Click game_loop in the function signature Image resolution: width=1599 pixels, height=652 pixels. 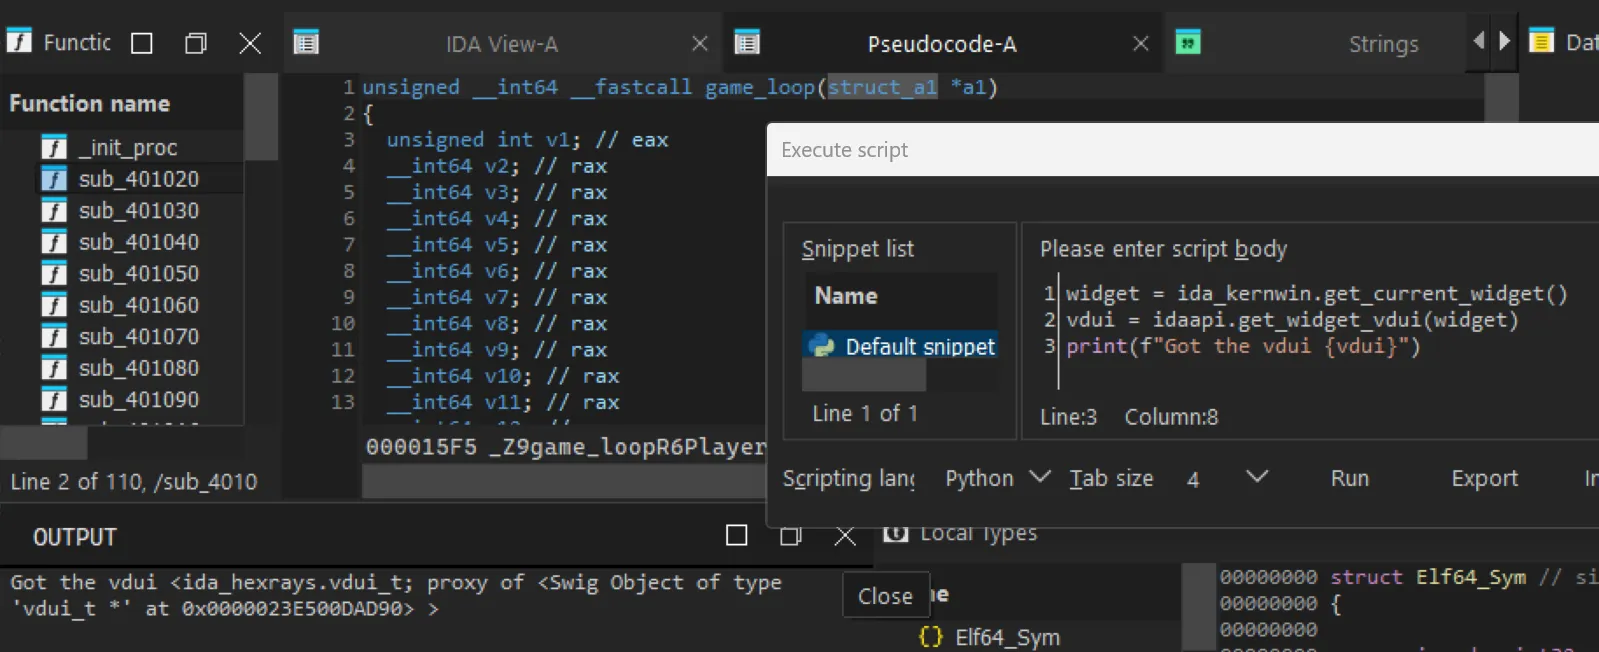coord(760,87)
